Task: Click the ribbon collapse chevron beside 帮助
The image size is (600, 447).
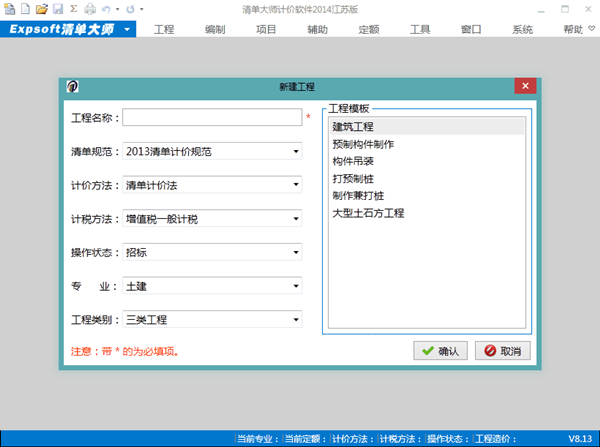Action: 591,30
